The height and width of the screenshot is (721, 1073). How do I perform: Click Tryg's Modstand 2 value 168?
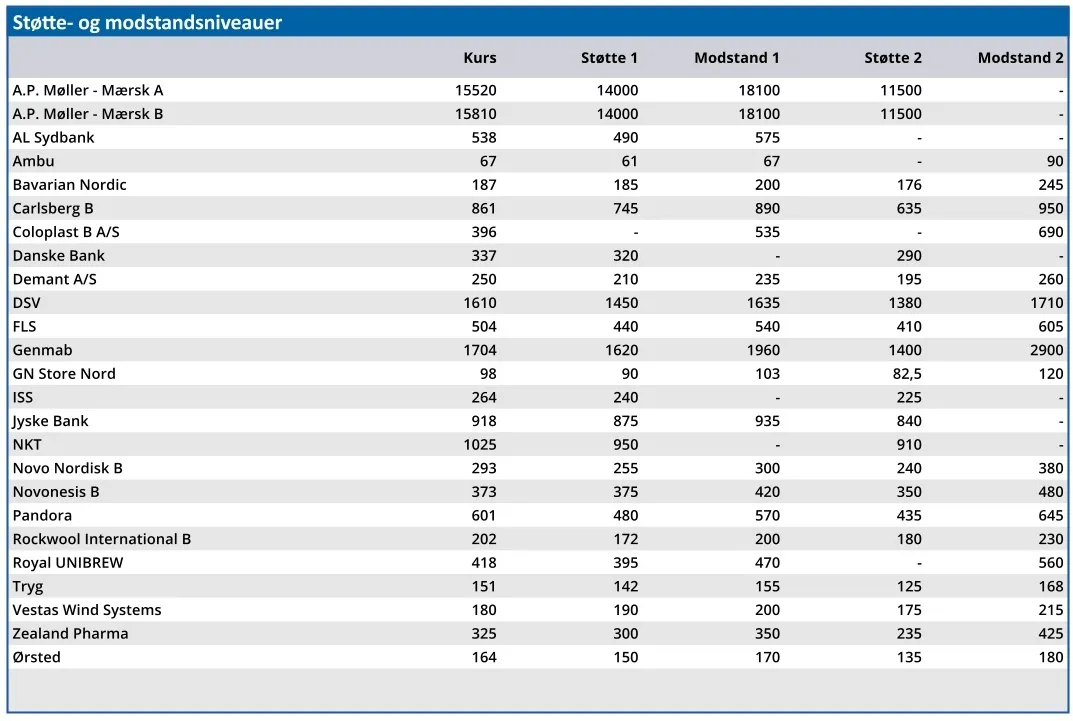click(1051, 586)
